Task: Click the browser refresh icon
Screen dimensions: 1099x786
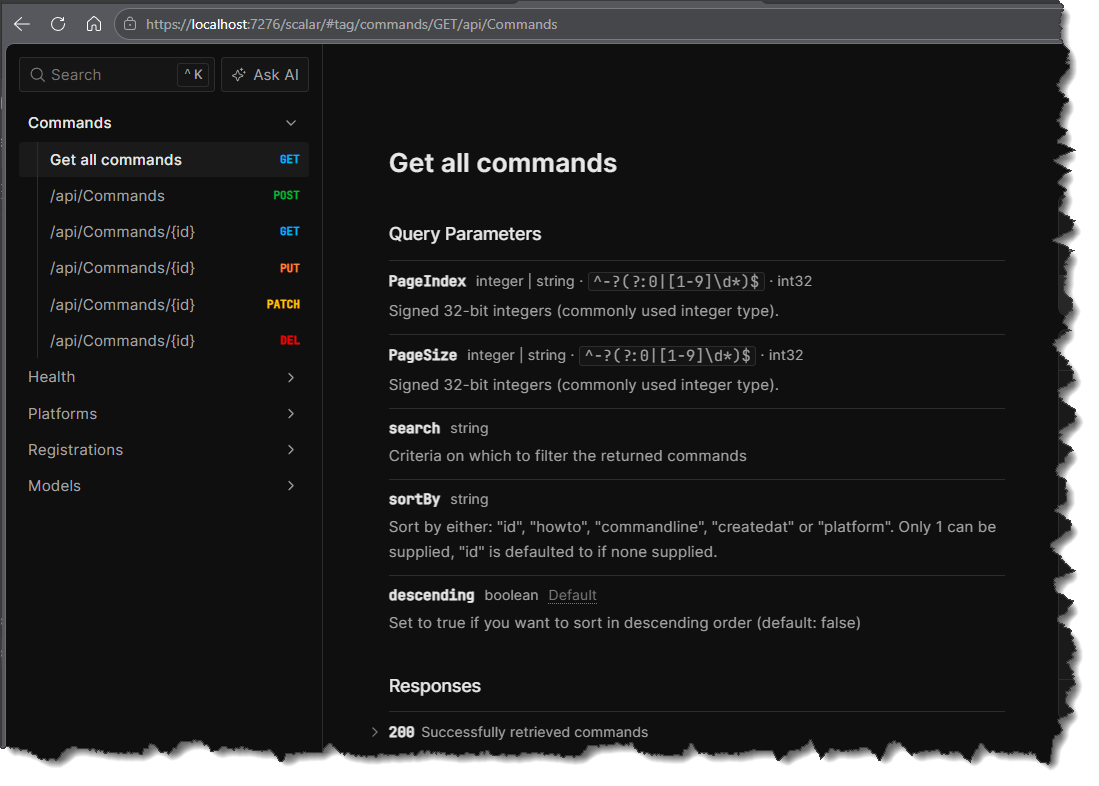Action: [x=57, y=23]
